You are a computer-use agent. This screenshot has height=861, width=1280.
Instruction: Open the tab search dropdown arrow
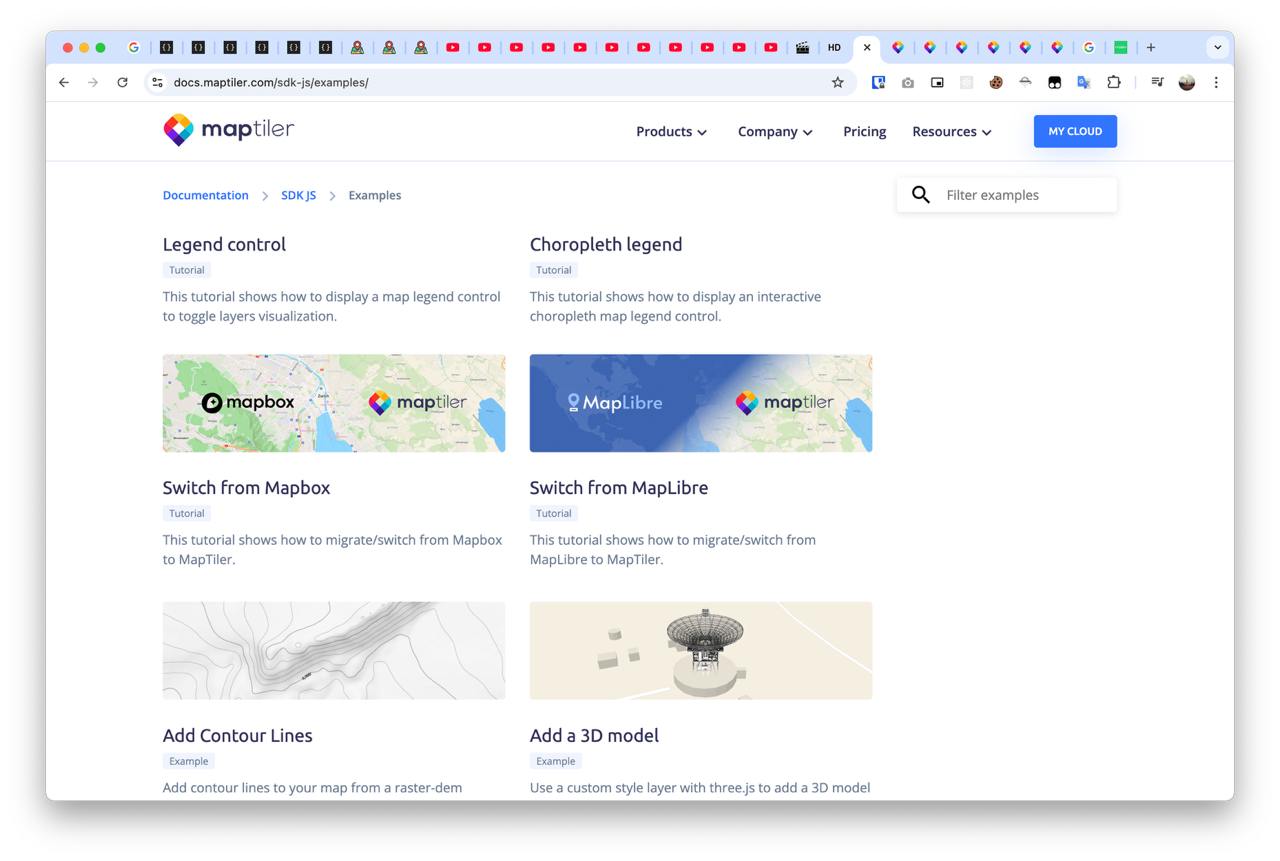[x=1217, y=47]
